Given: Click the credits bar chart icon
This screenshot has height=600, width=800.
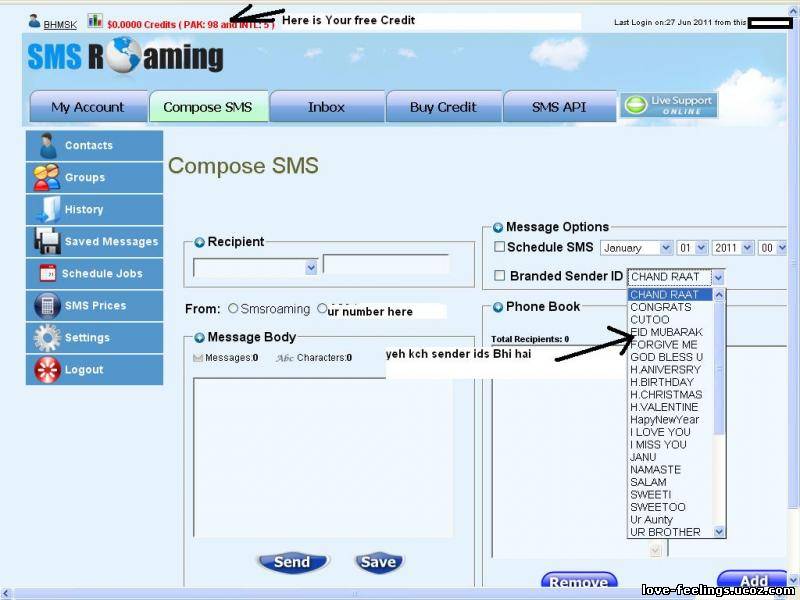Looking at the screenshot, I should coord(95,21).
